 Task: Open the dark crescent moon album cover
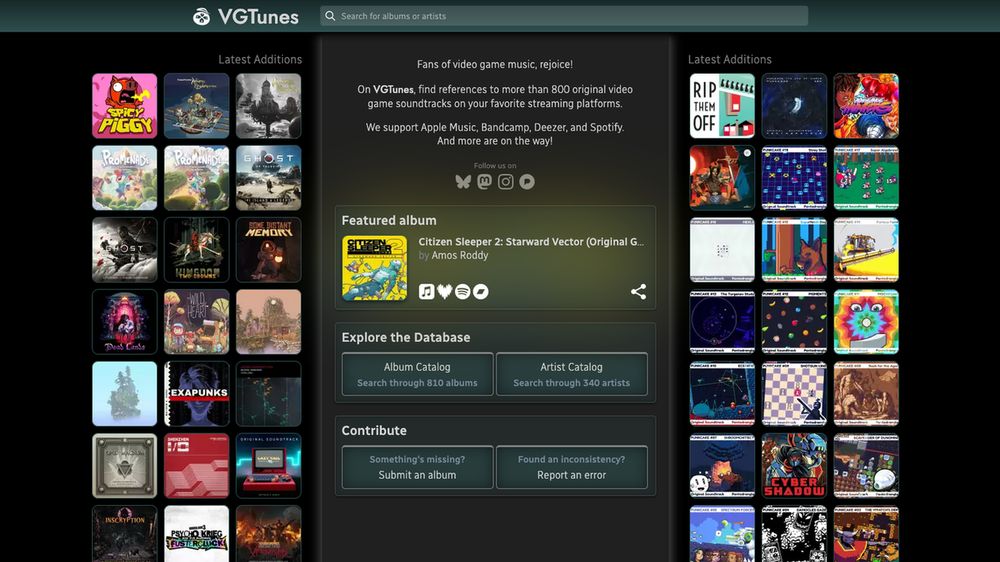794,106
